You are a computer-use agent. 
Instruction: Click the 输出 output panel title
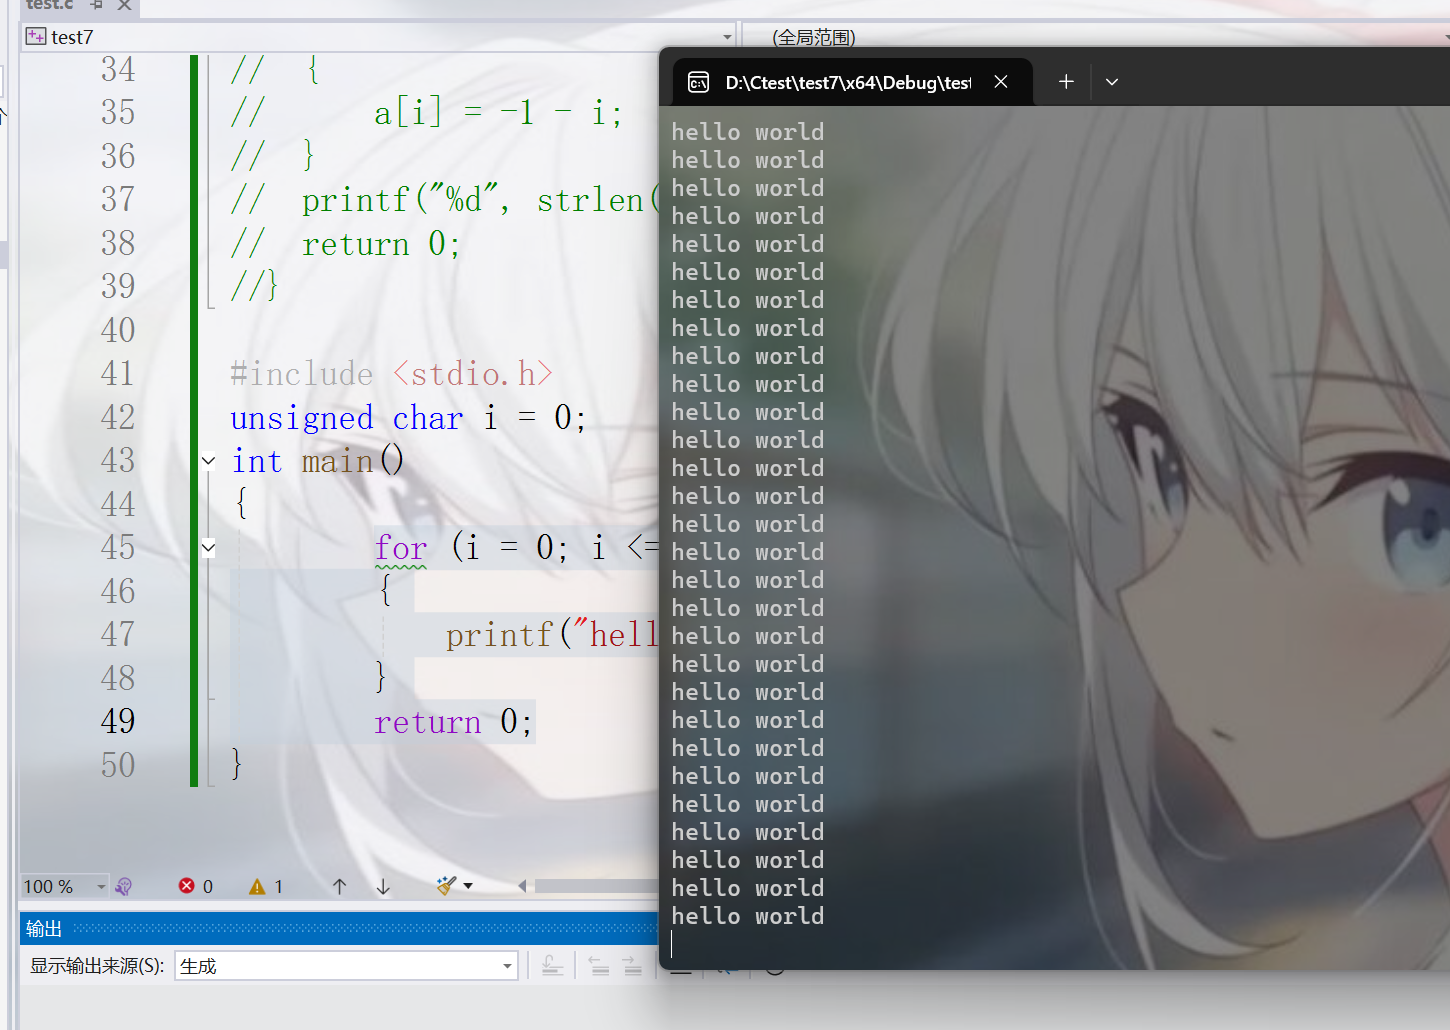[x=43, y=929]
